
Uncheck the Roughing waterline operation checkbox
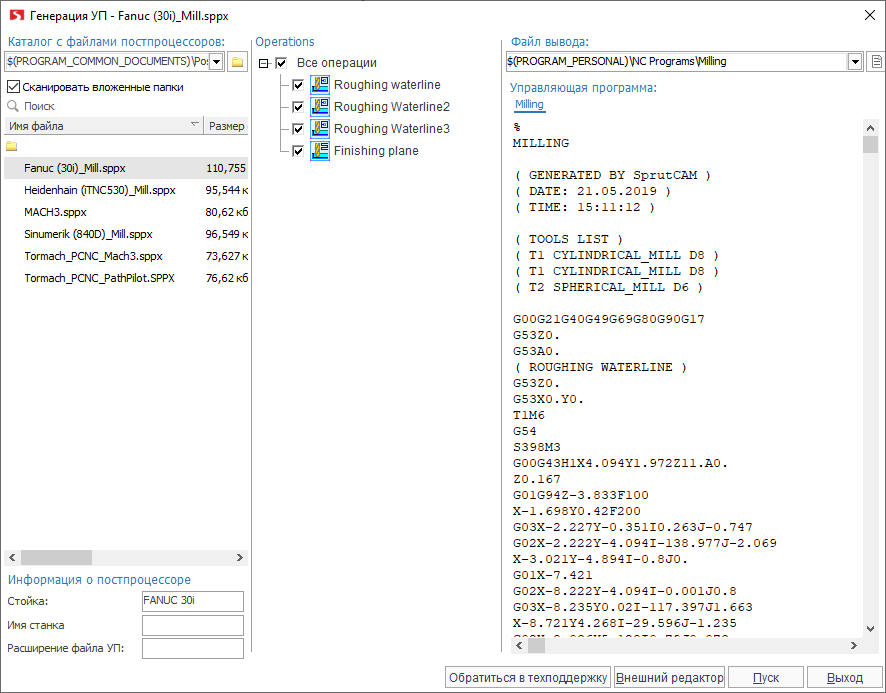(298, 85)
